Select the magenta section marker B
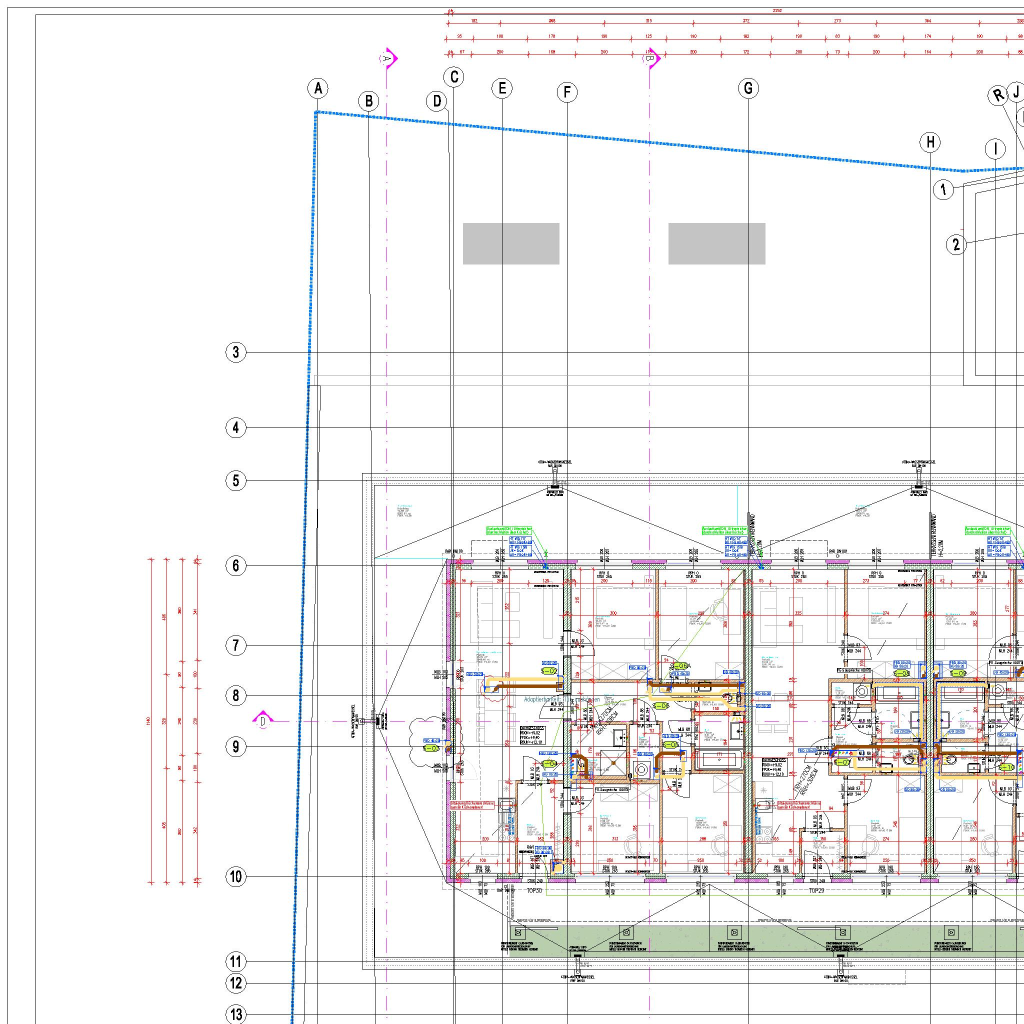The width and height of the screenshot is (1024, 1024). tap(650, 59)
